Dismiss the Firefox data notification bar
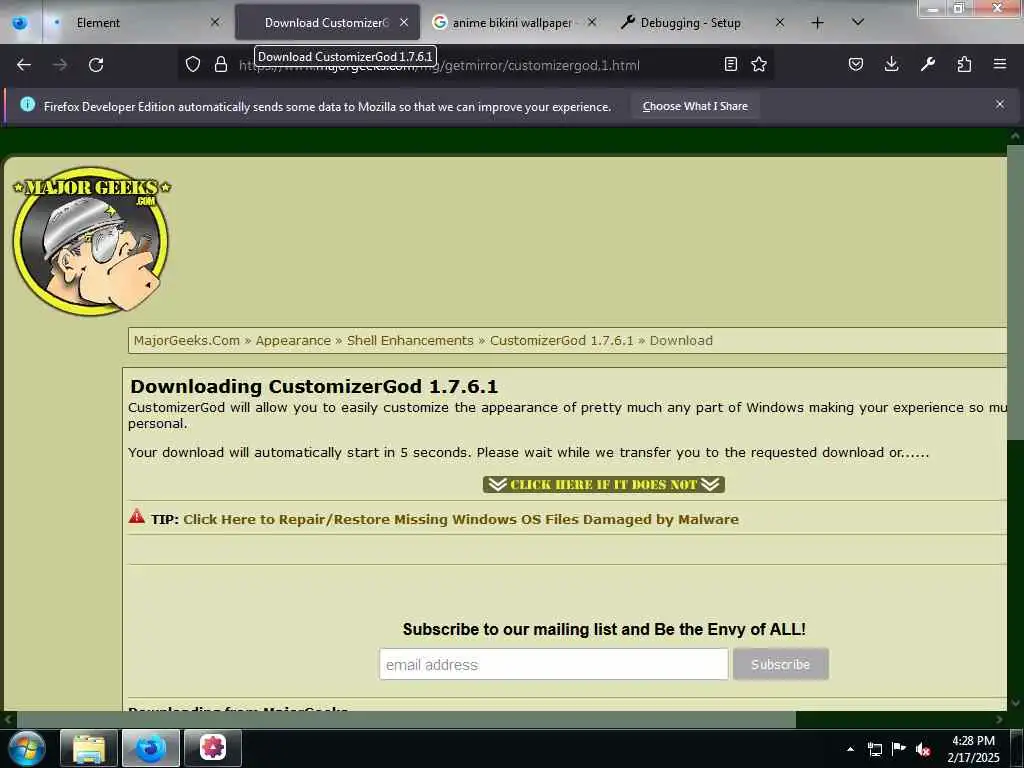Screen dimensions: 1024x768 [x=1000, y=104]
